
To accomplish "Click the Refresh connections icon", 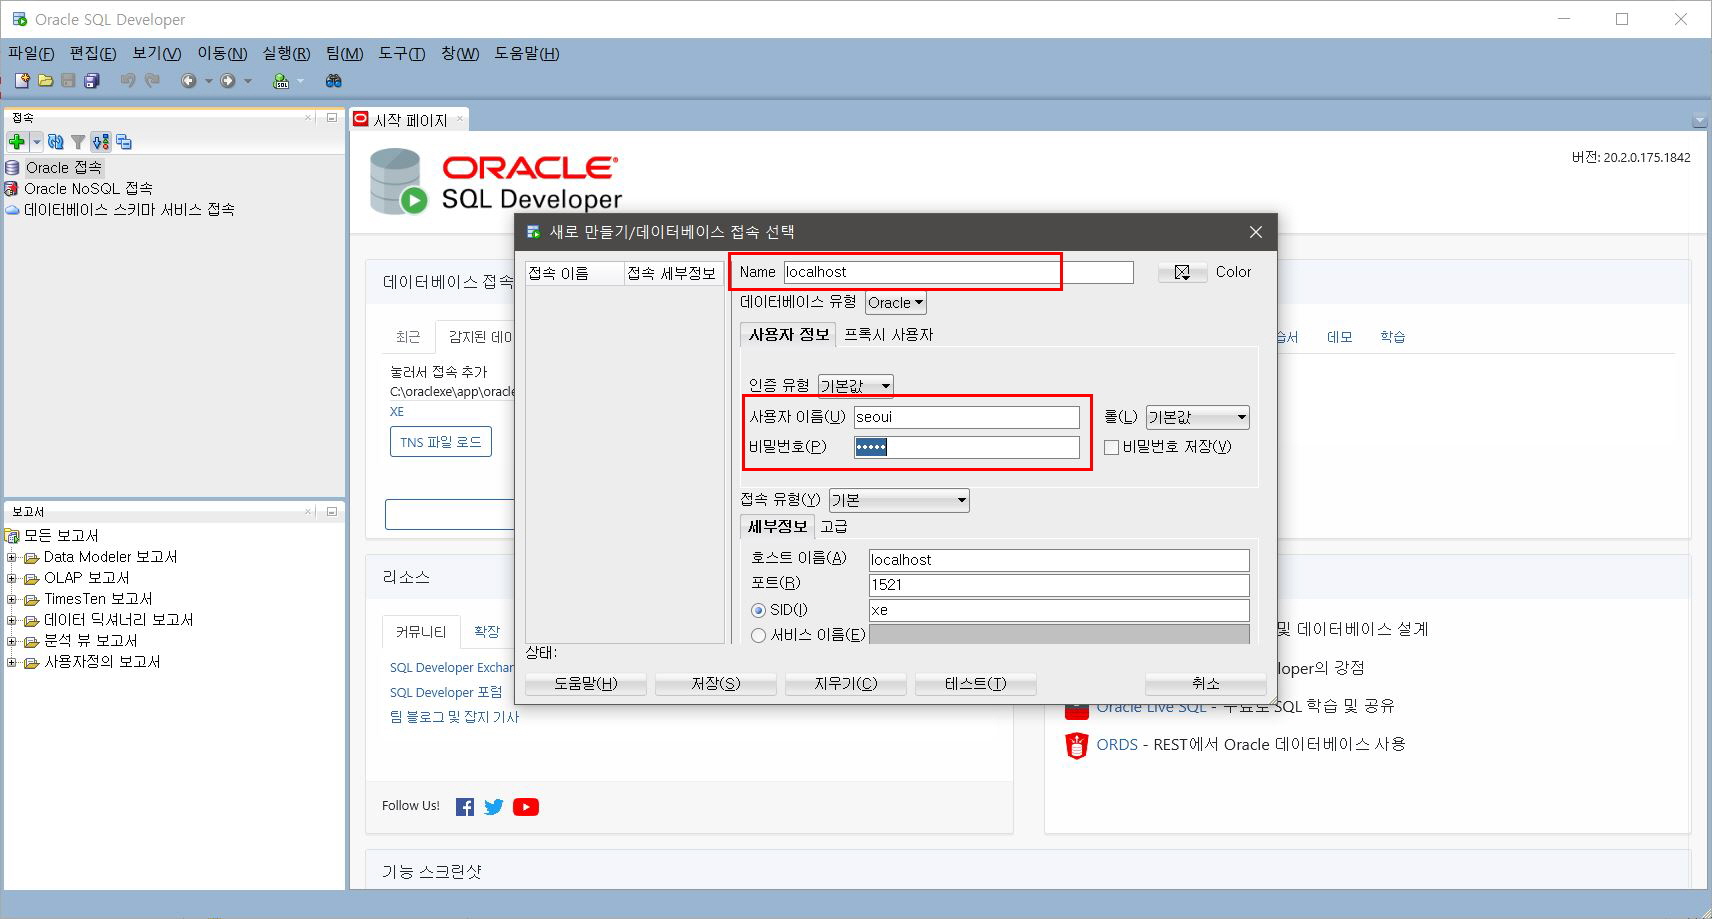I will click(x=56, y=142).
